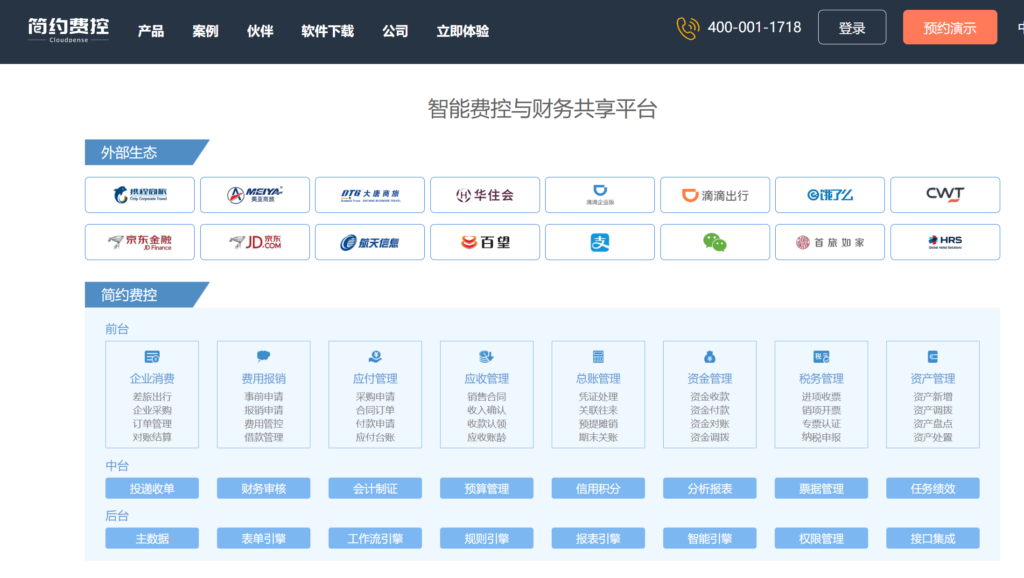Screen dimensions: 1024x578
Task: Open the 总账管理 ledger icon
Action: point(598,355)
